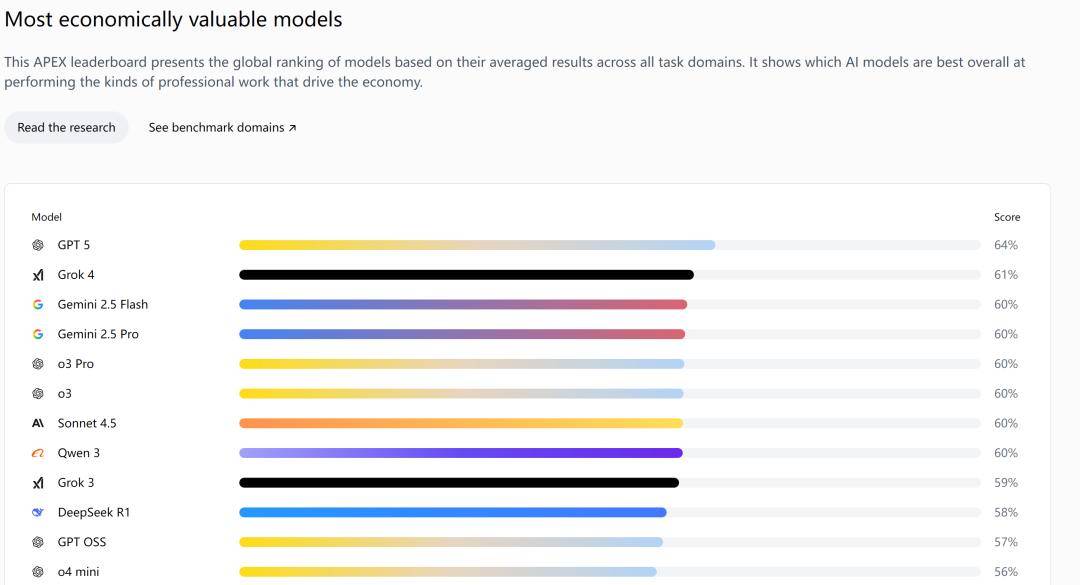Click the Google logo beside Gemini 2.5 Flash

(x=38, y=305)
